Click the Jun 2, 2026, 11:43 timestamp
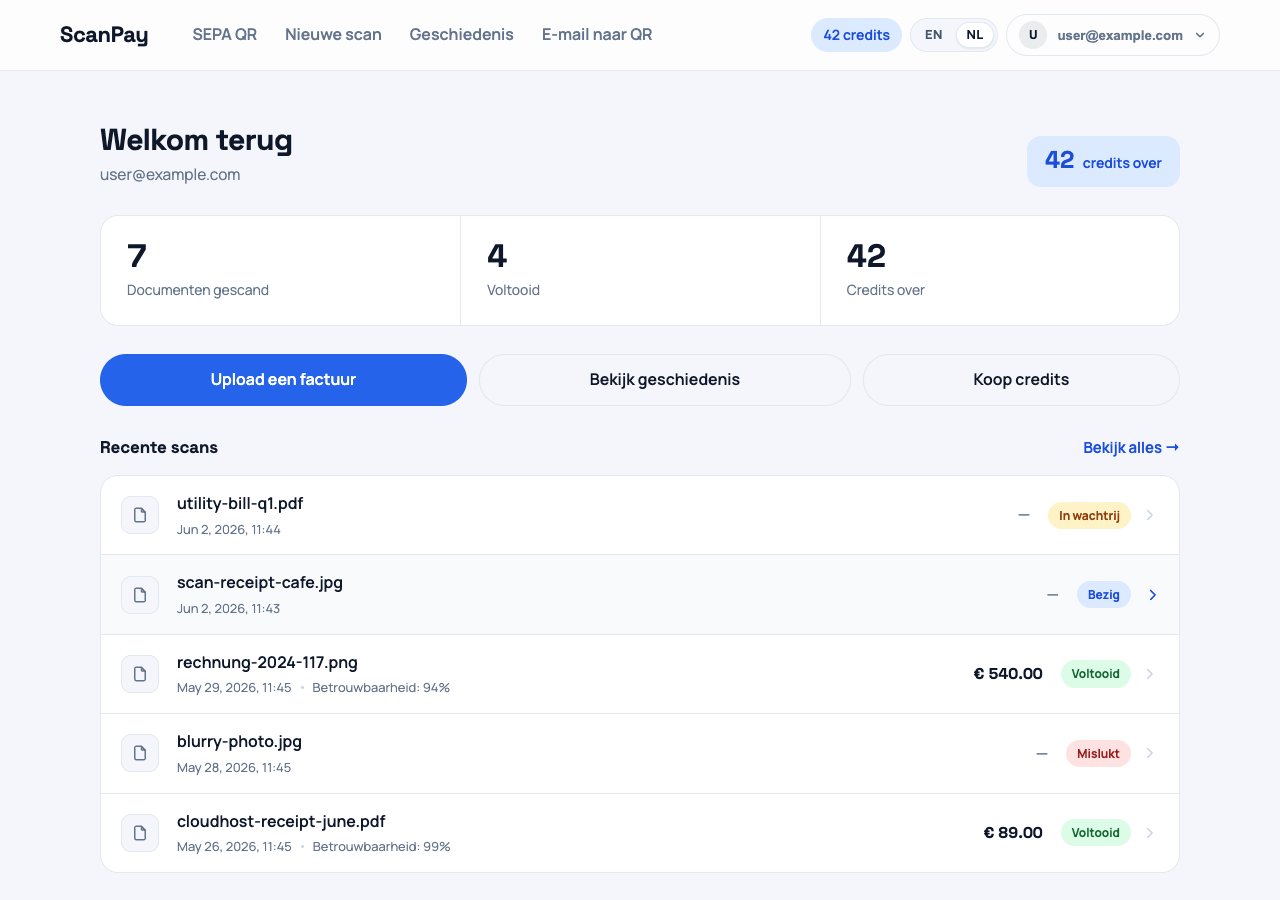This screenshot has height=900, width=1280. point(229,609)
